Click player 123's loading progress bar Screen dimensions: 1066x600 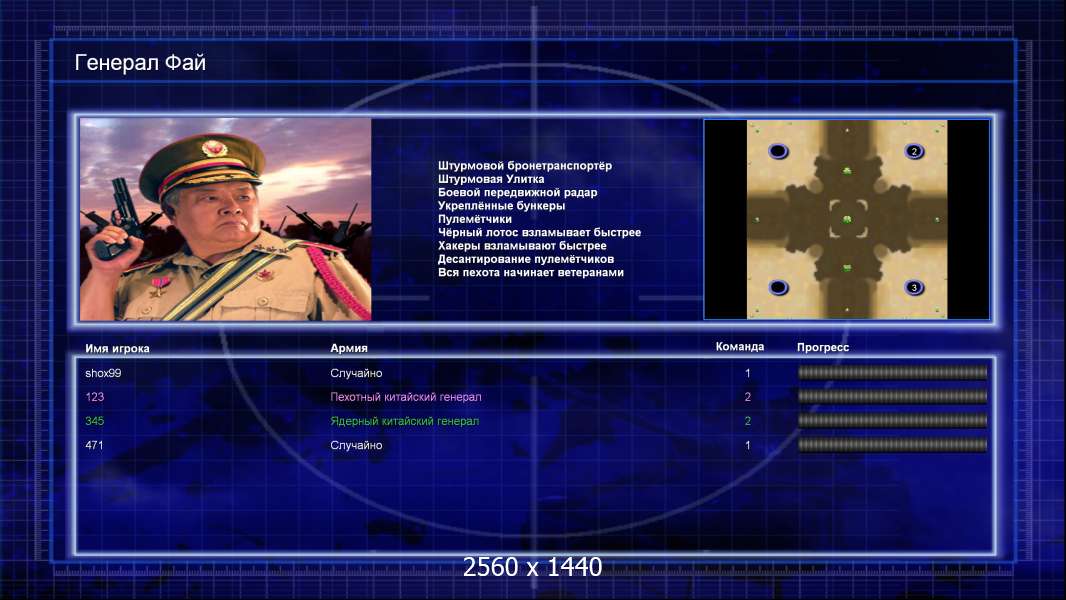[893, 396]
